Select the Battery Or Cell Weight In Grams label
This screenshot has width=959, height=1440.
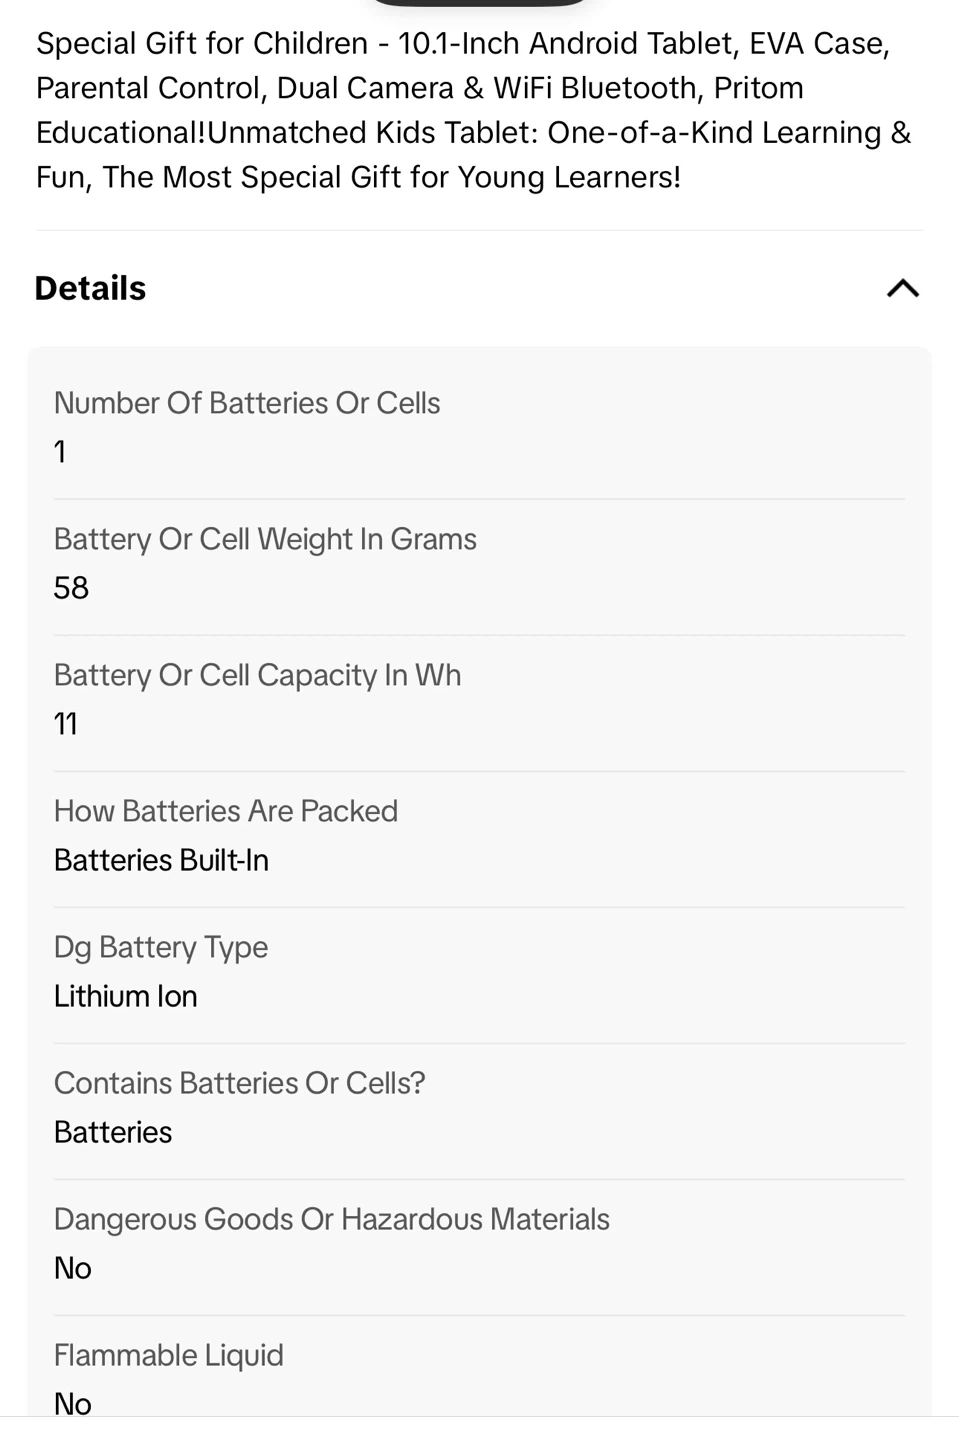(265, 539)
